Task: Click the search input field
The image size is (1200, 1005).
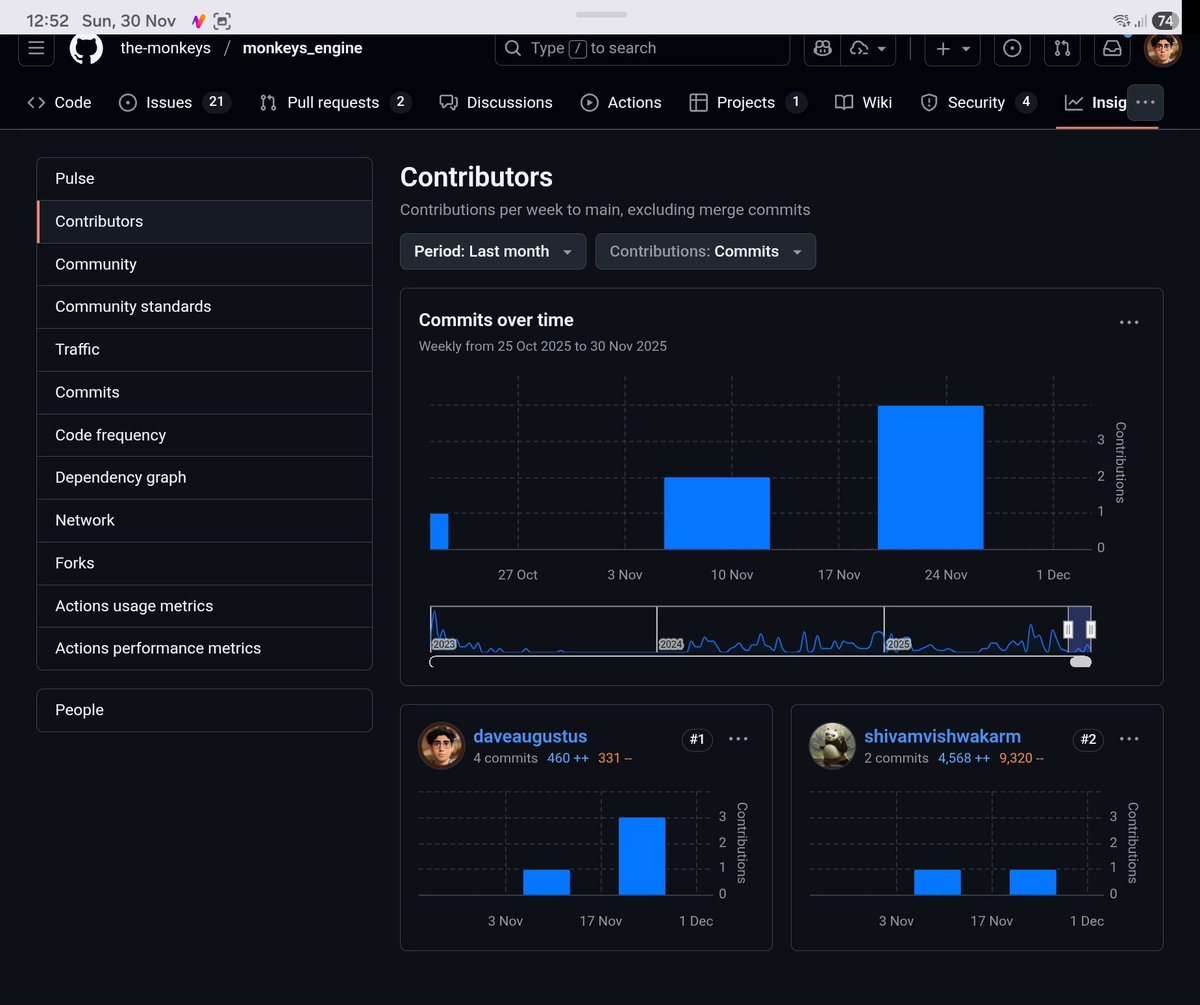Action: [642, 48]
